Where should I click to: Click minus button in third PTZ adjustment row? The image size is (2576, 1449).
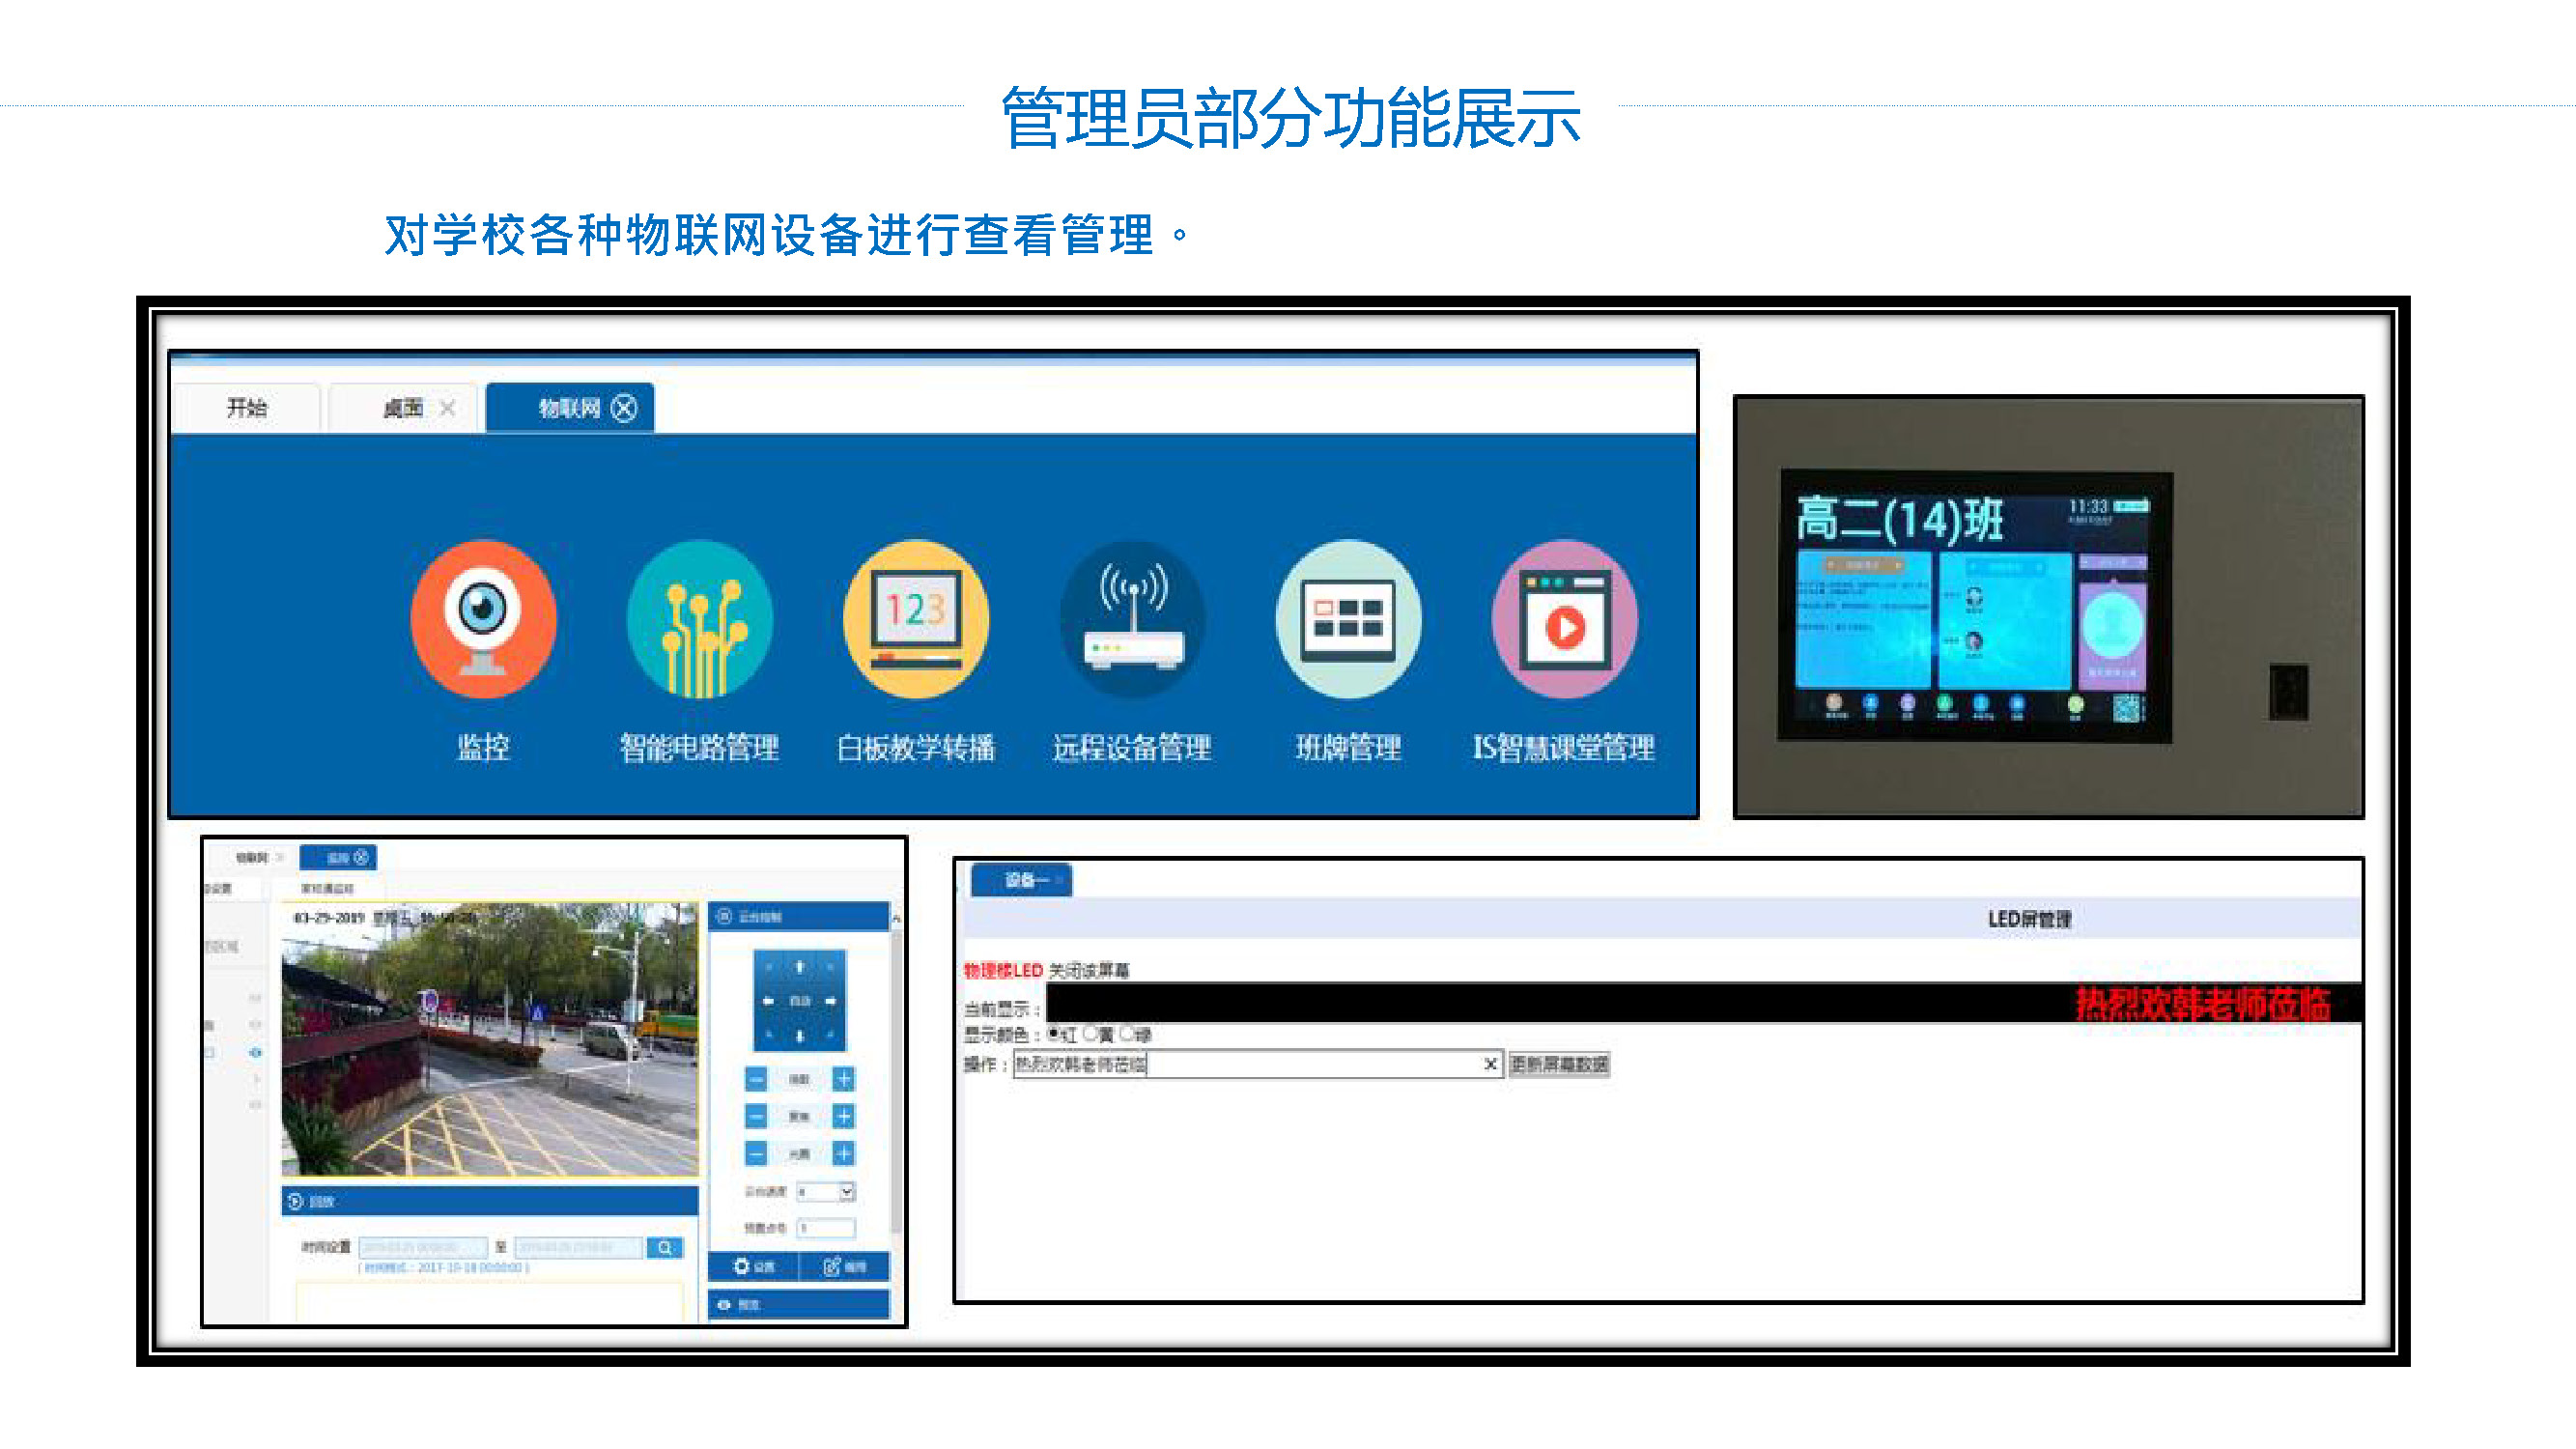tap(756, 1154)
